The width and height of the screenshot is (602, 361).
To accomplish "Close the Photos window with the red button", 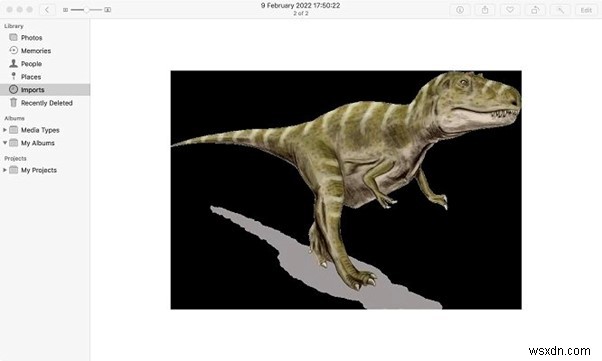I will (10, 10).
